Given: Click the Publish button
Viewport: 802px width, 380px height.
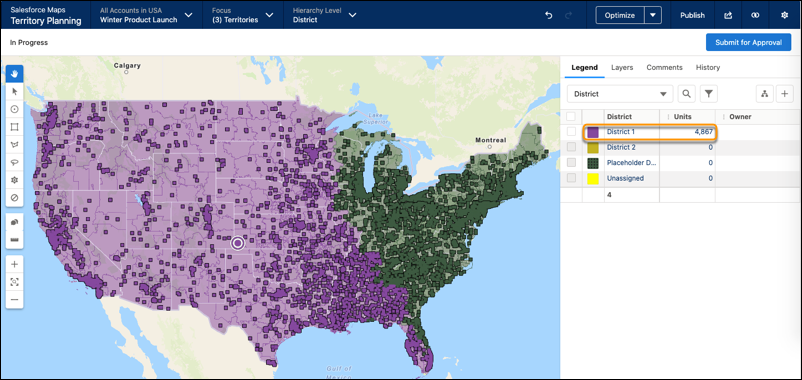Looking at the screenshot, I should tap(692, 15).
